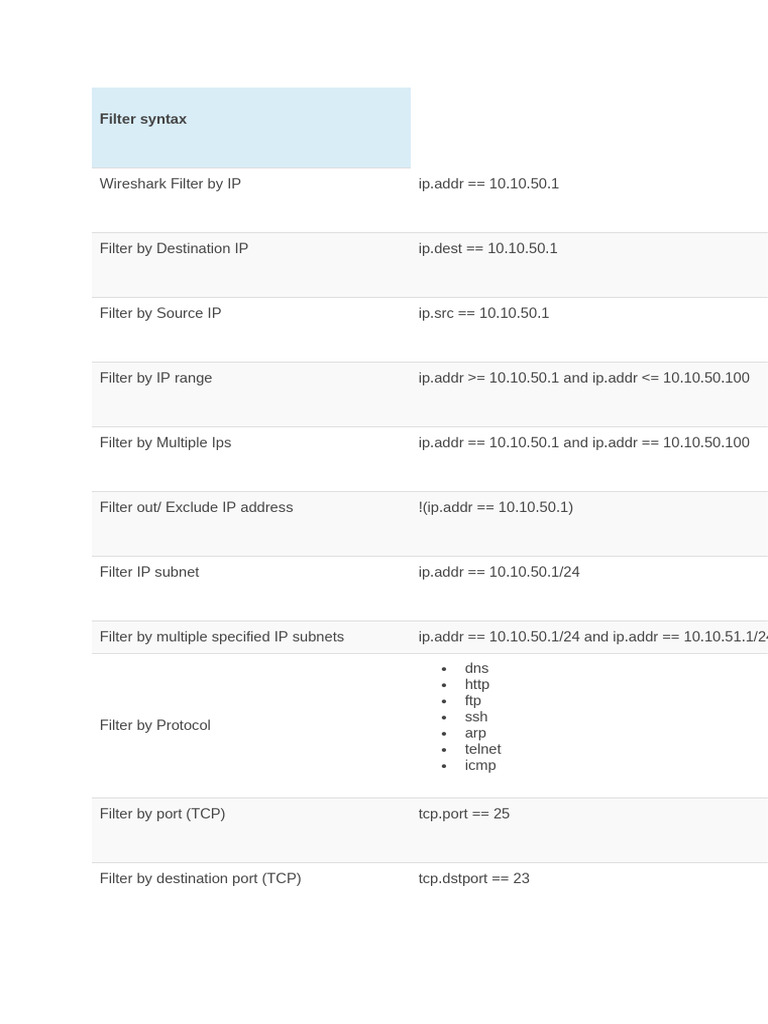768x1024 pixels.
Task: Click the tcp.port == 25 filter text
Action: point(464,814)
